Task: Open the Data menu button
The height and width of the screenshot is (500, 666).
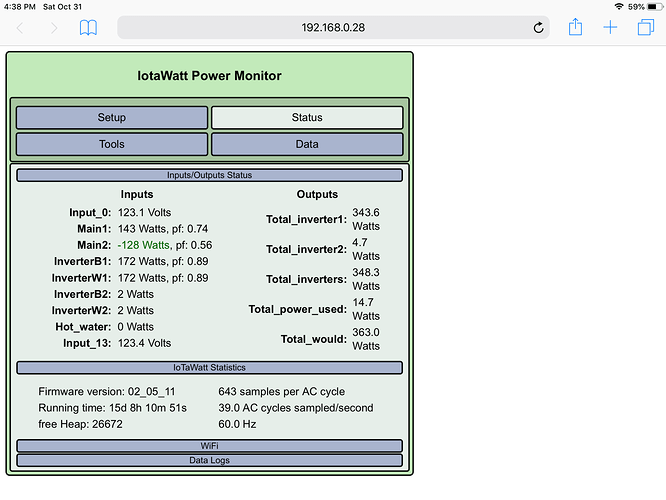Action: [307, 144]
